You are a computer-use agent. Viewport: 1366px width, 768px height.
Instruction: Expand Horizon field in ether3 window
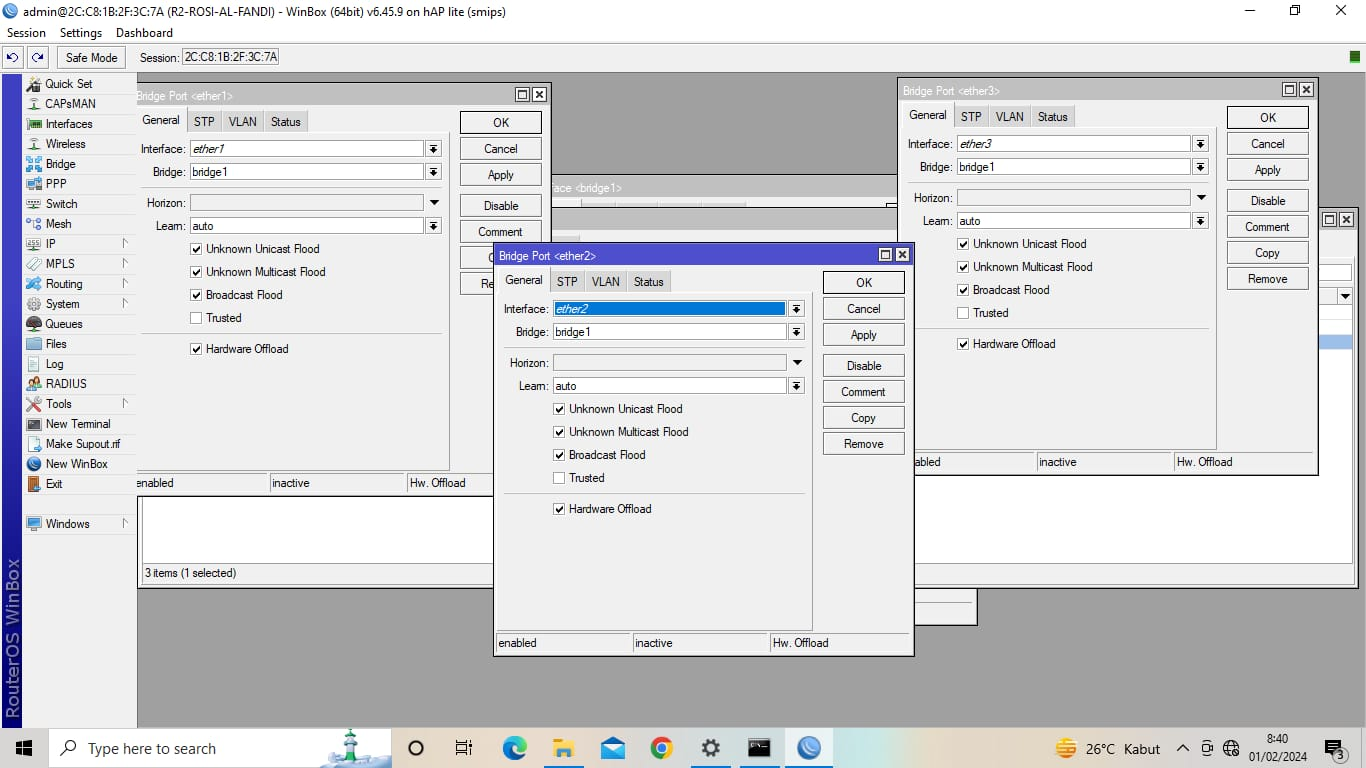pos(1201,198)
